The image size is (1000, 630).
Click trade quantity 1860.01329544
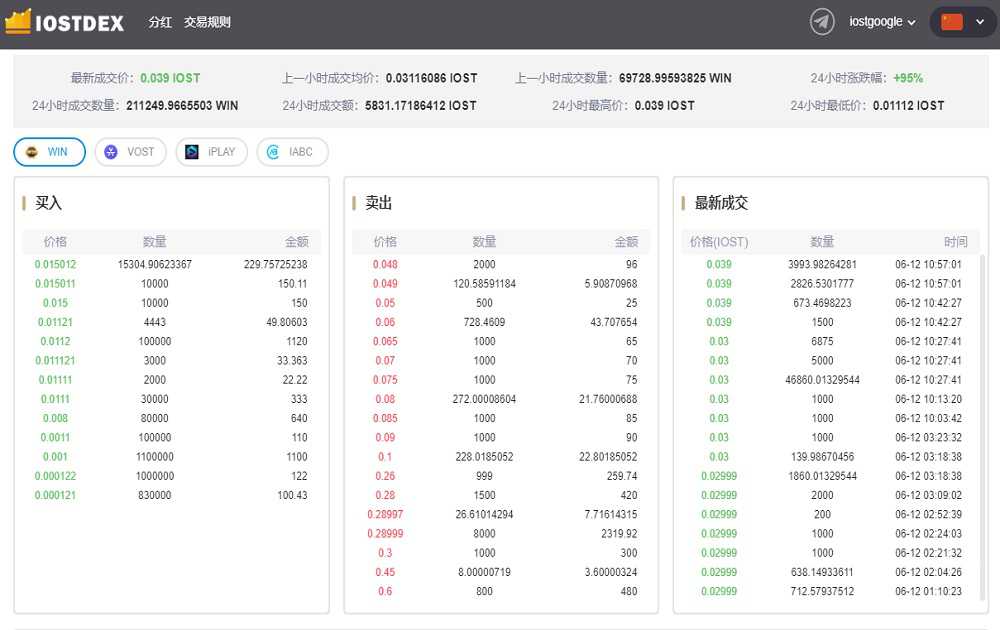(x=822, y=476)
